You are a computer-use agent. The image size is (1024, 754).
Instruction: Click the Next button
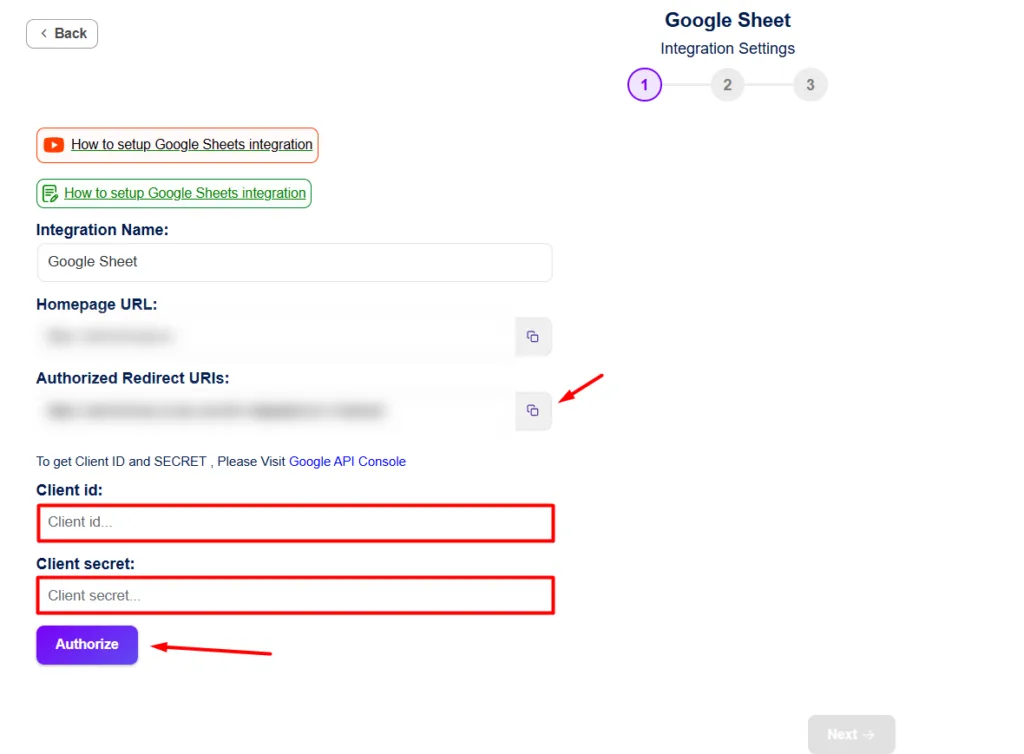click(851, 733)
